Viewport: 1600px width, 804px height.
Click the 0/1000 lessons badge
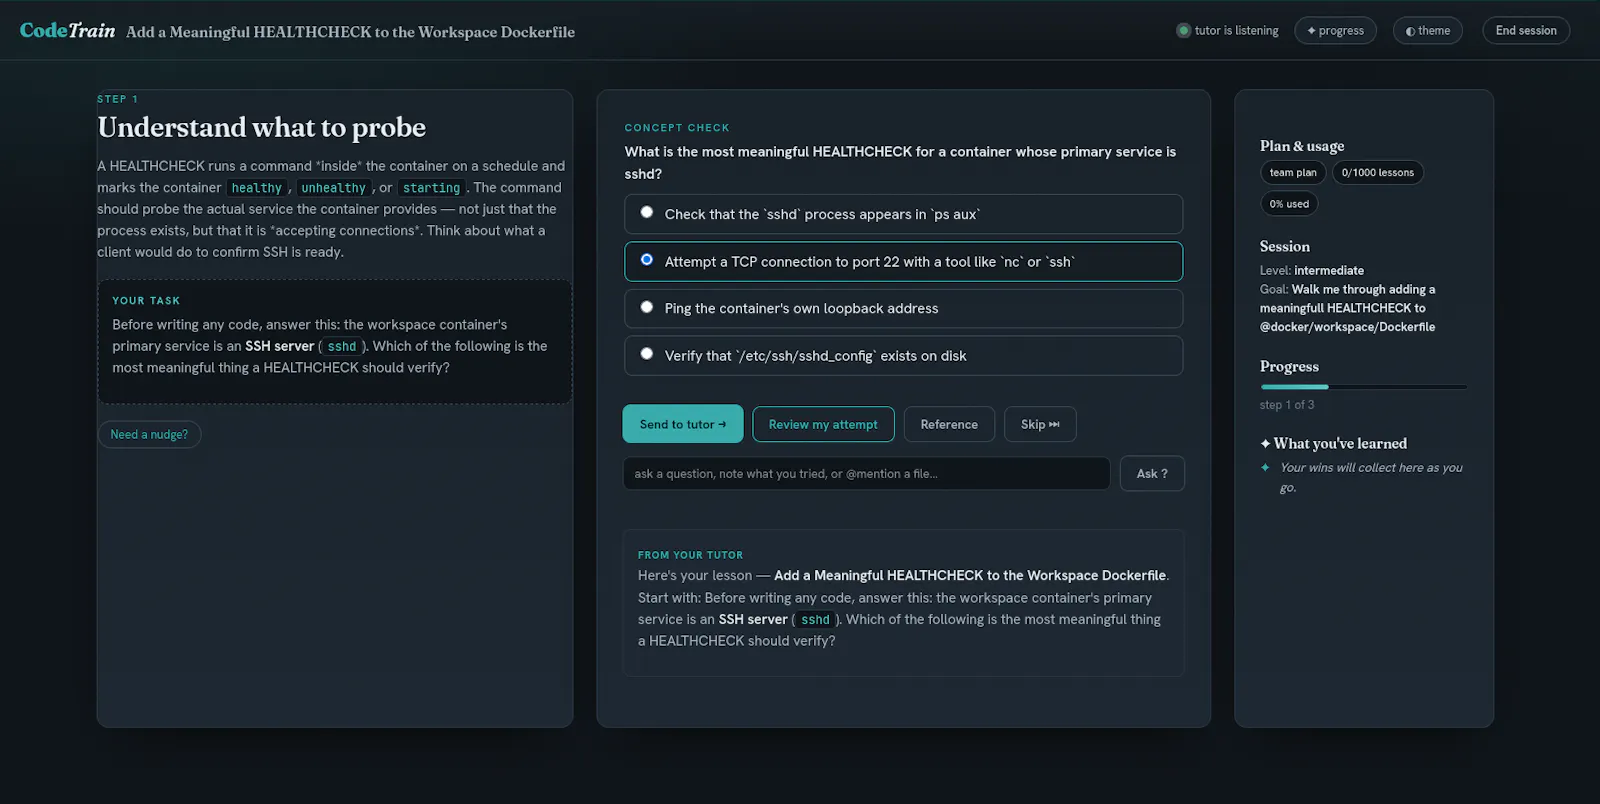point(1377,173)
